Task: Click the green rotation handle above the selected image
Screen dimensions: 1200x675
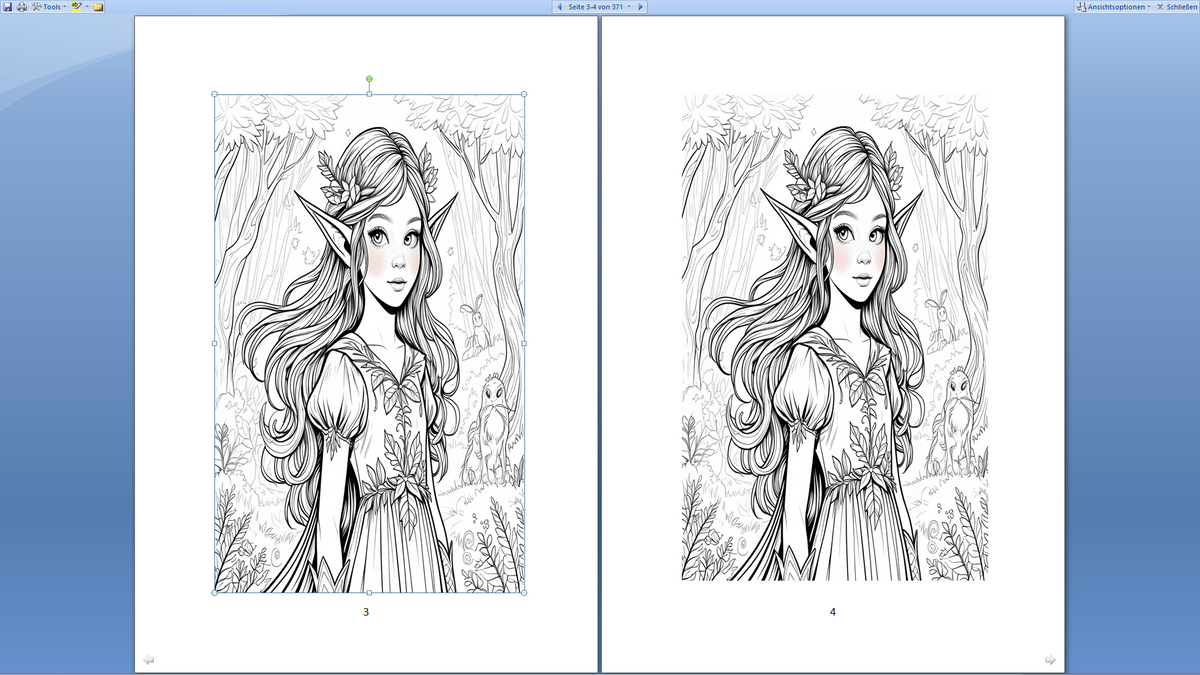Action: coord(369,78)
